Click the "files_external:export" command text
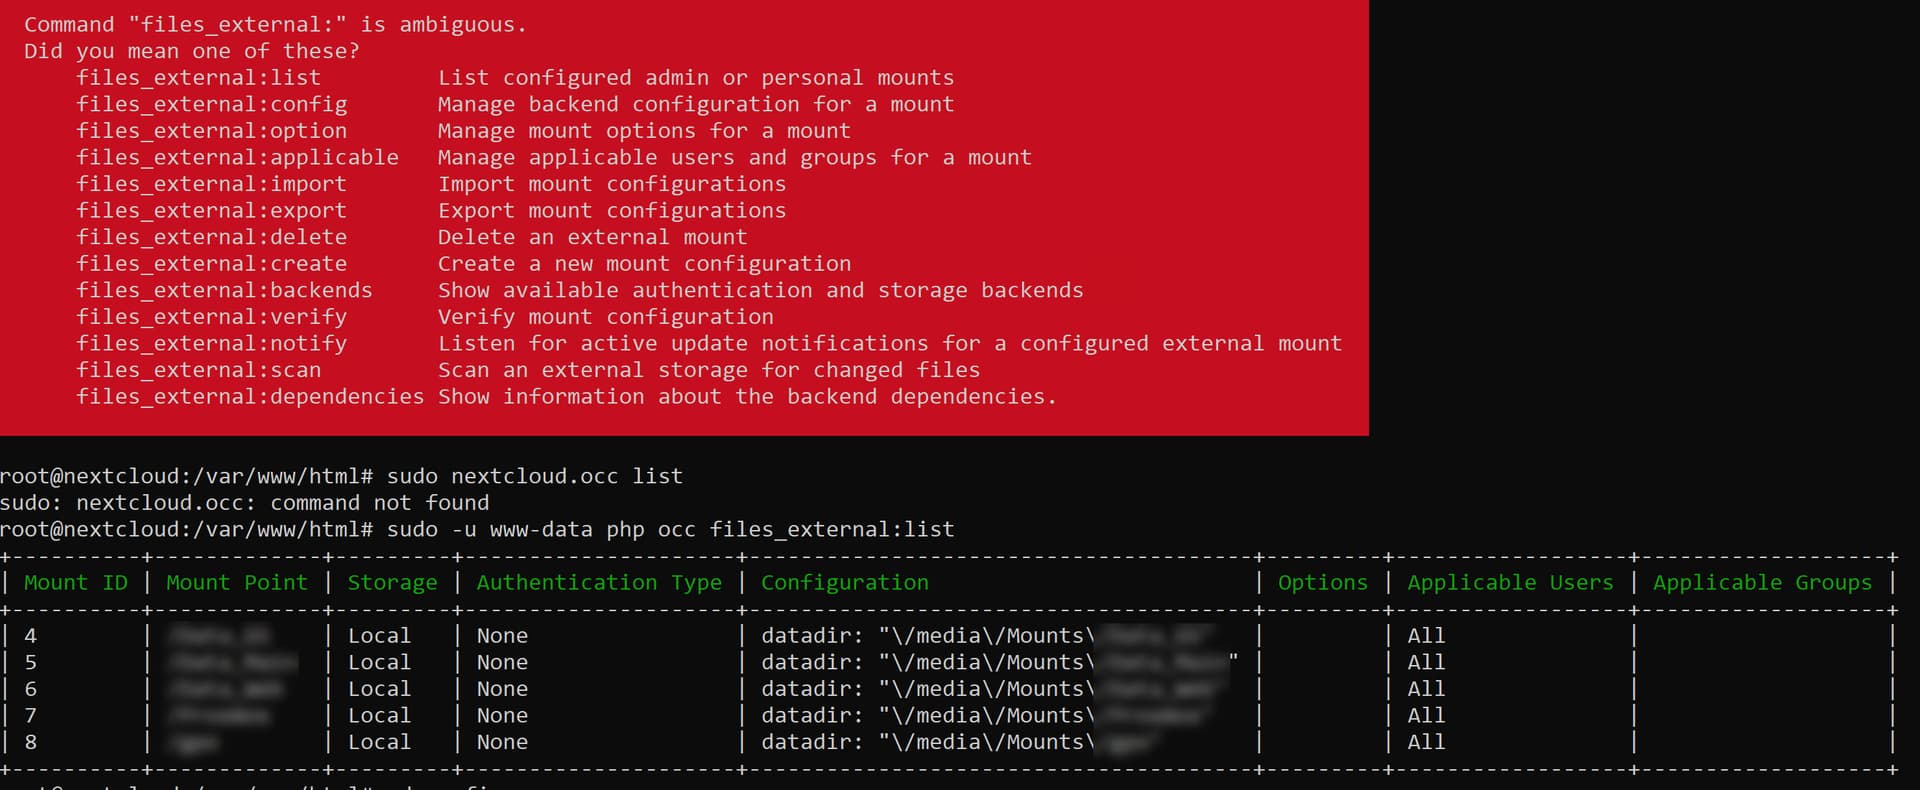 212,211
